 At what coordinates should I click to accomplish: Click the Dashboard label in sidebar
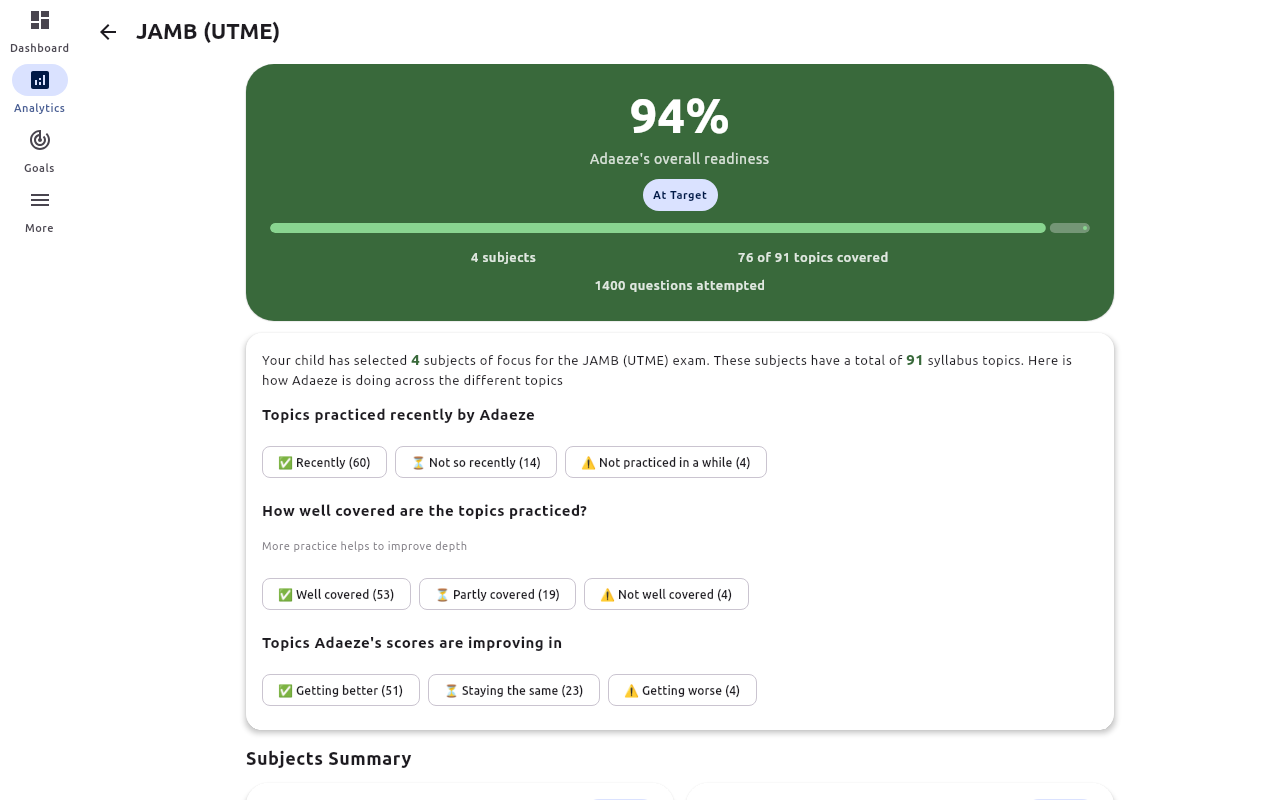[x=40, y=48]
